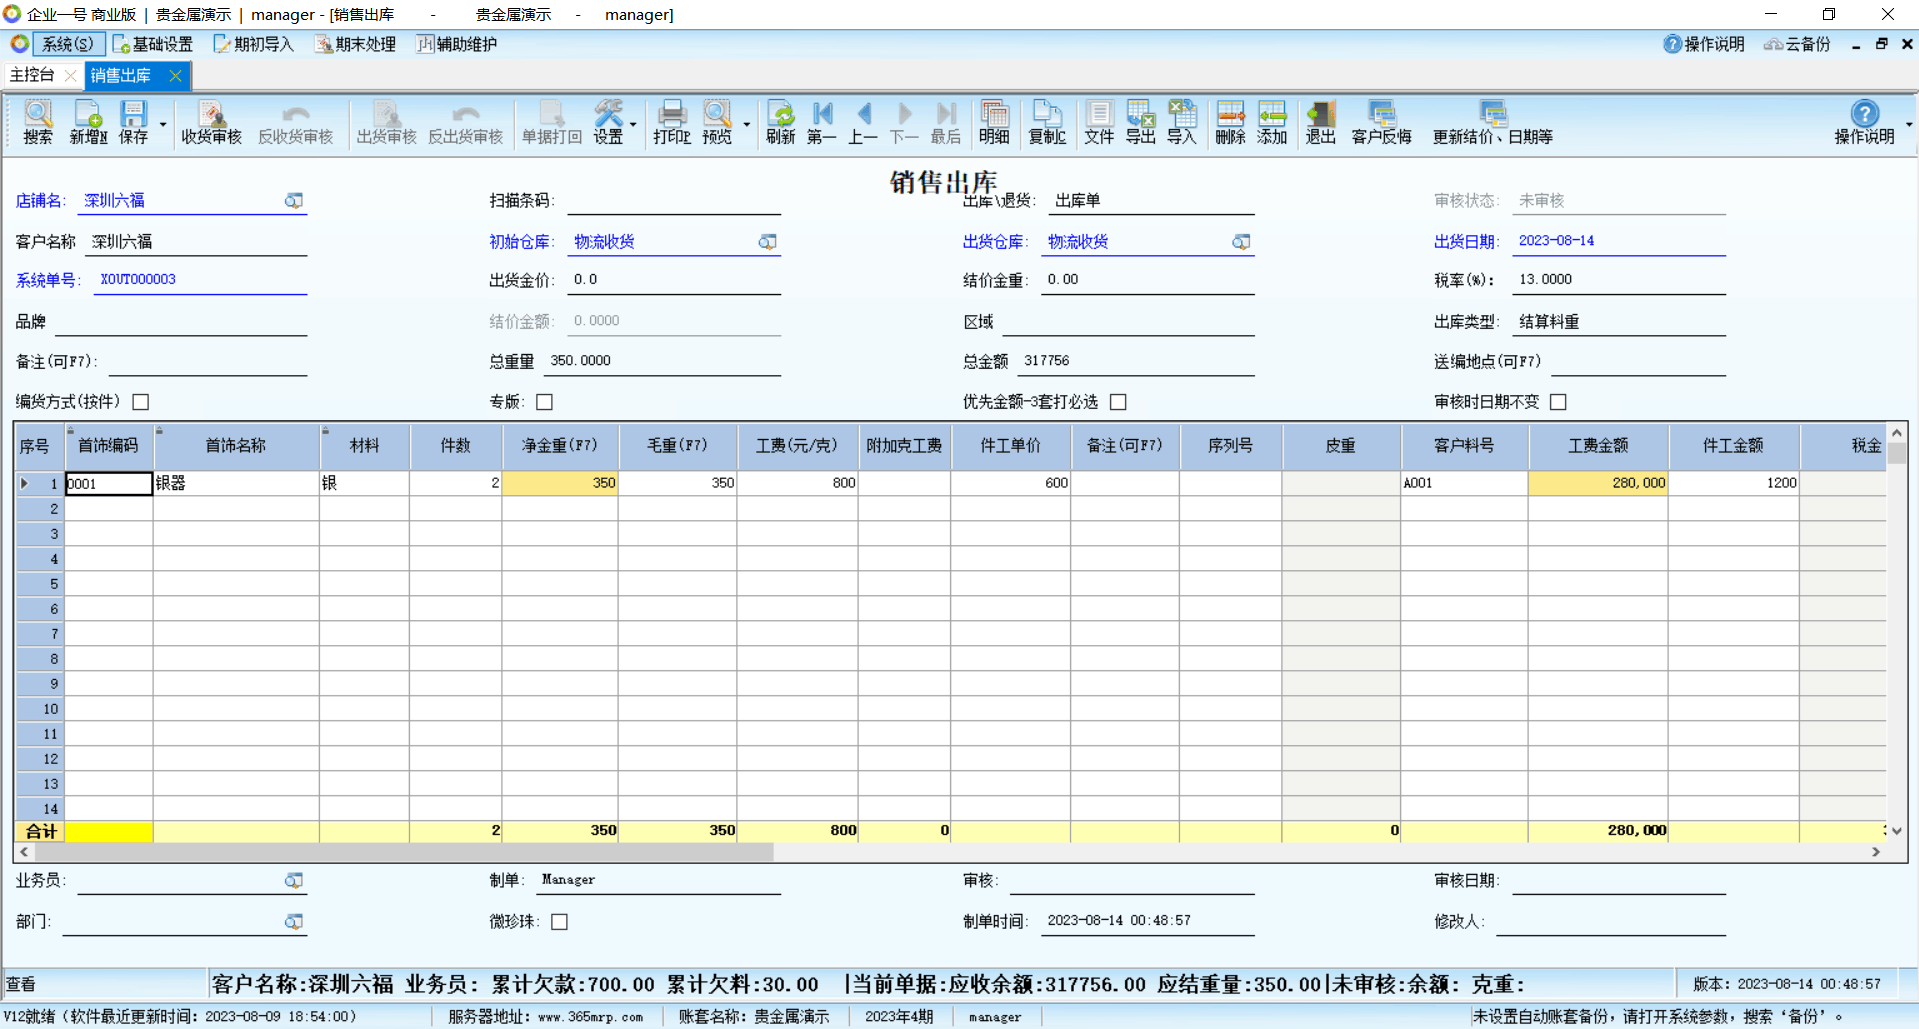This screenshot has width=1919, height=1029.
Task: Open the 出货仓库 lookup selector
Action: 1241,242
